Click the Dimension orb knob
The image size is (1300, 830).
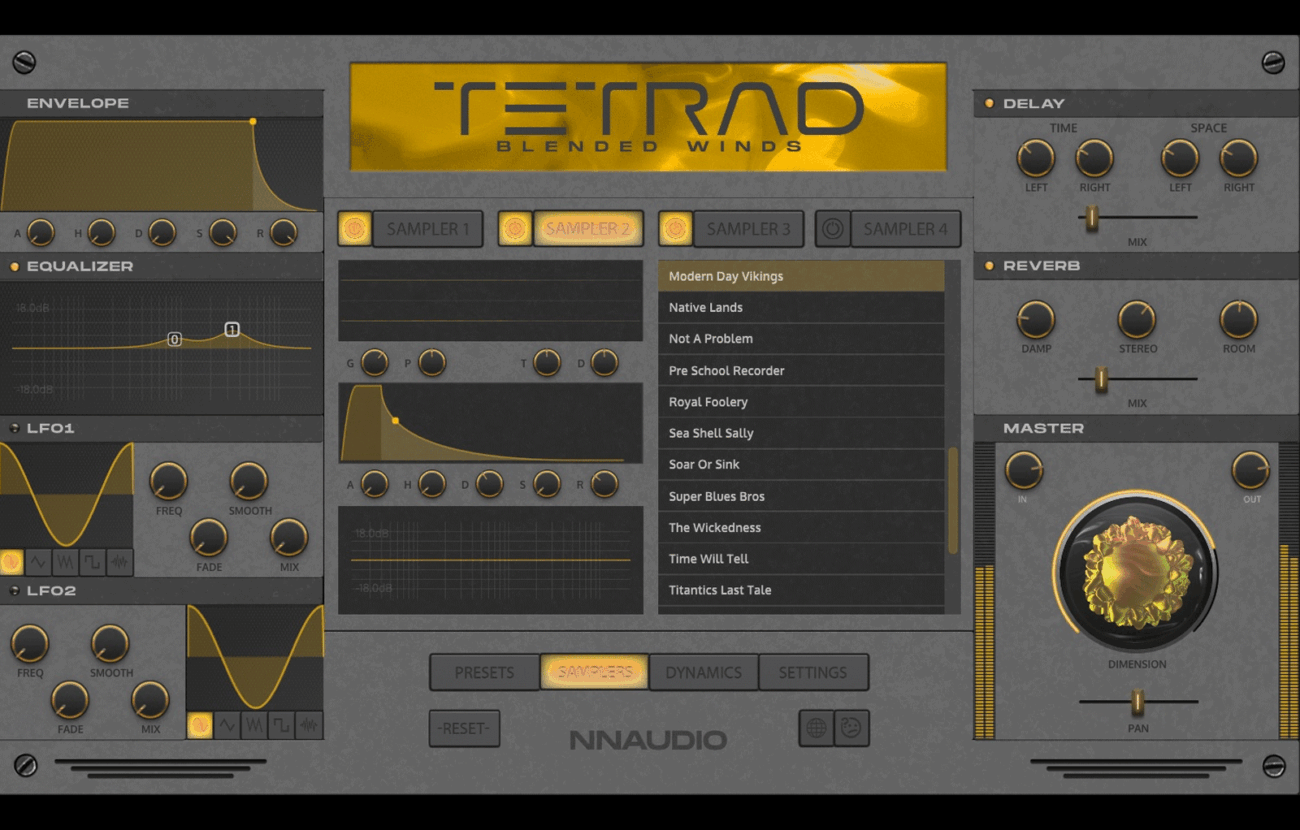(x=1136, y=573)
